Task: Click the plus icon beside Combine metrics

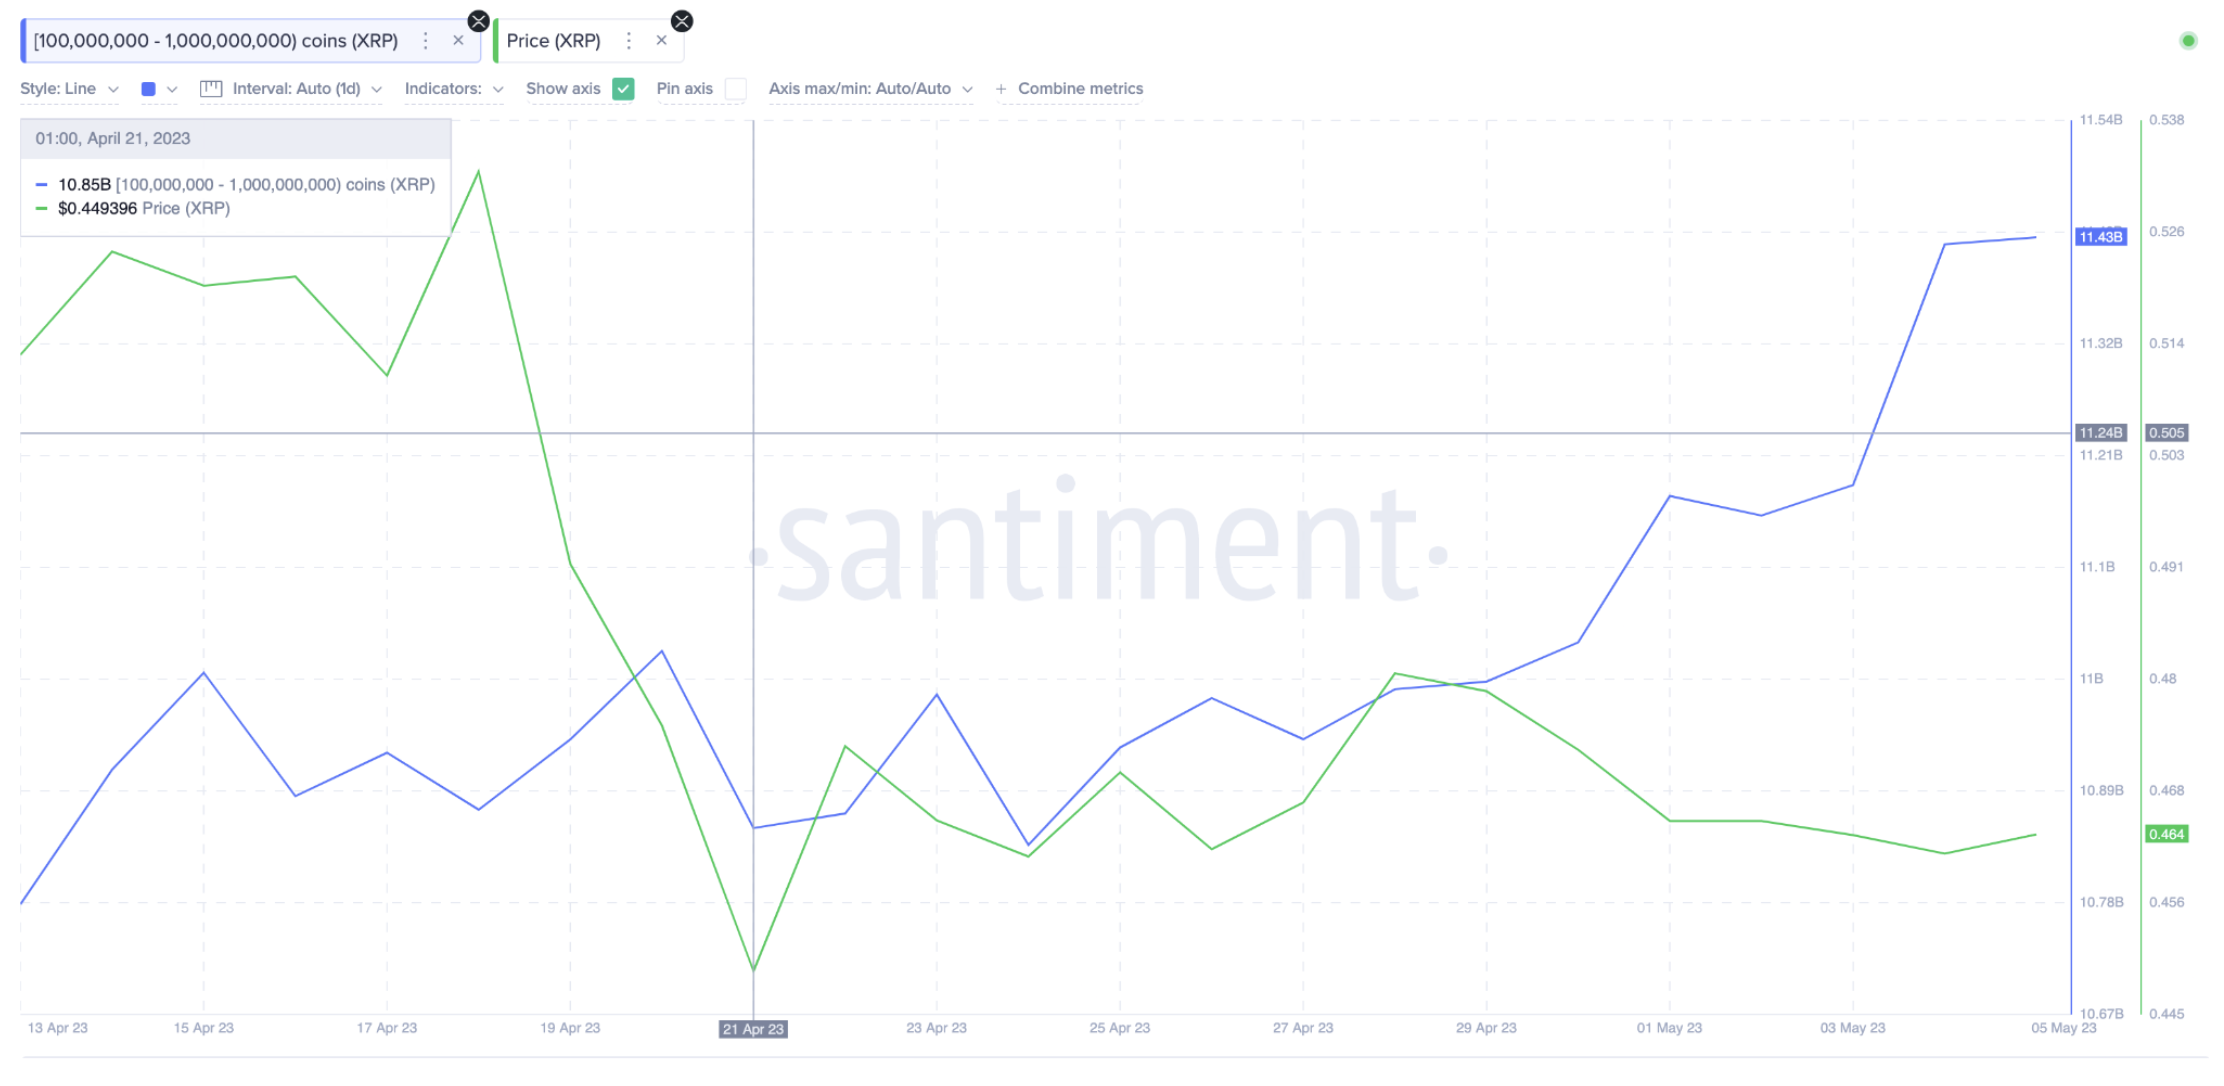Action: (x=1001, y=89)
